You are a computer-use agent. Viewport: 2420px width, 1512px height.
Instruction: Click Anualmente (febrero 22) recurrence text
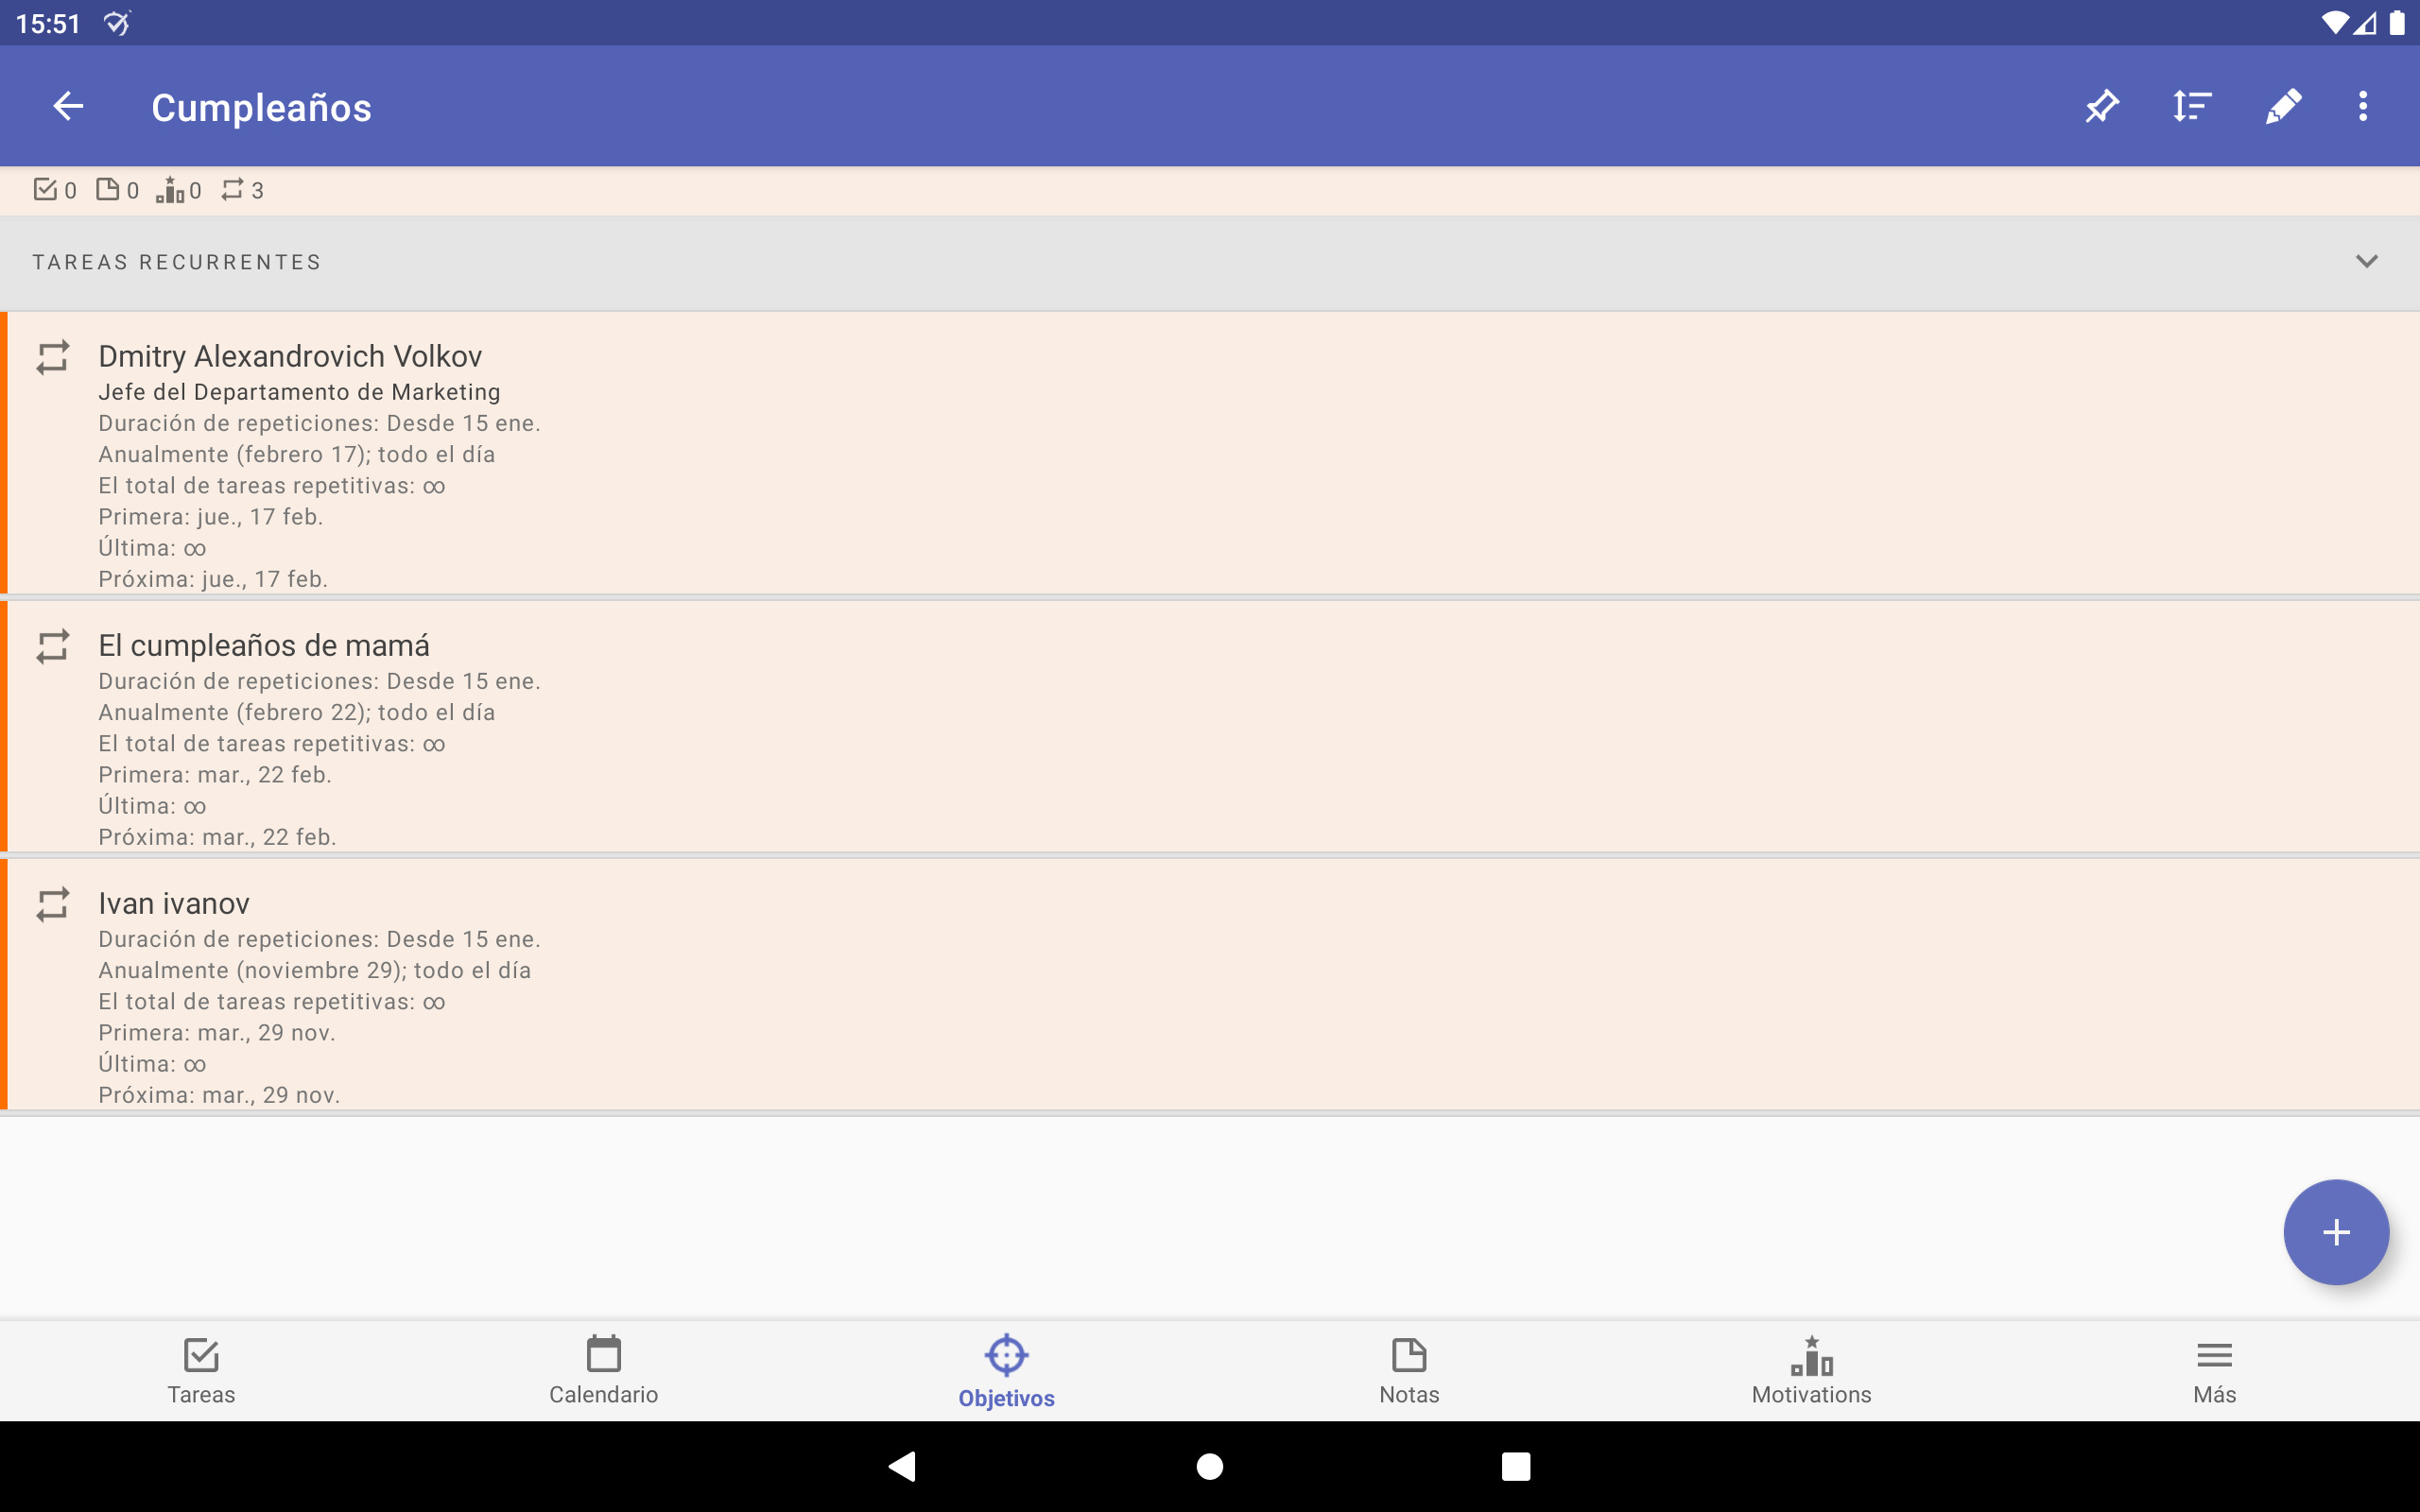(297, 712)
